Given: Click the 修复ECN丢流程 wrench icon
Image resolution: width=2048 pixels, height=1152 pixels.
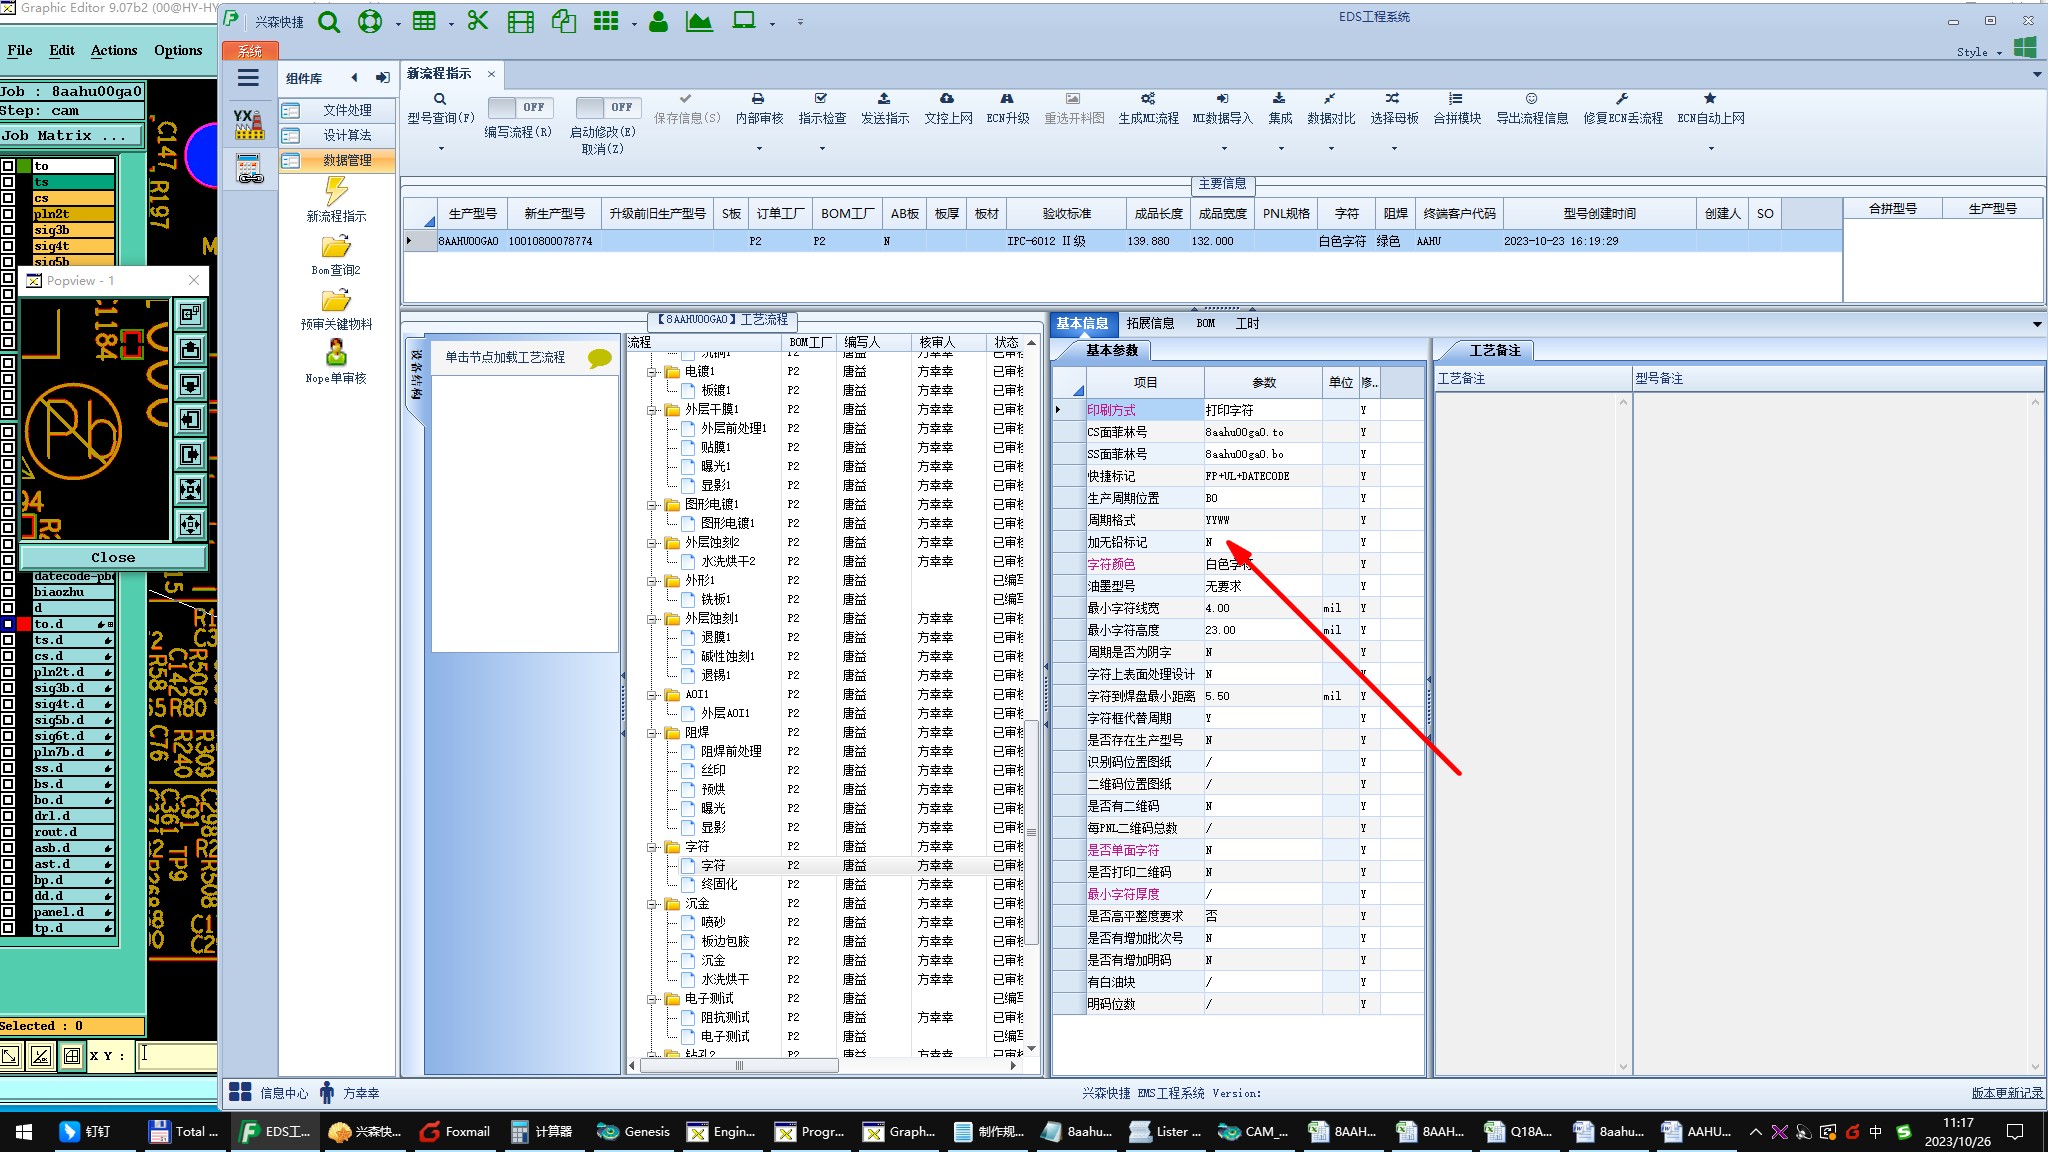Looking at the screenshot, I should click(1622, 99).
